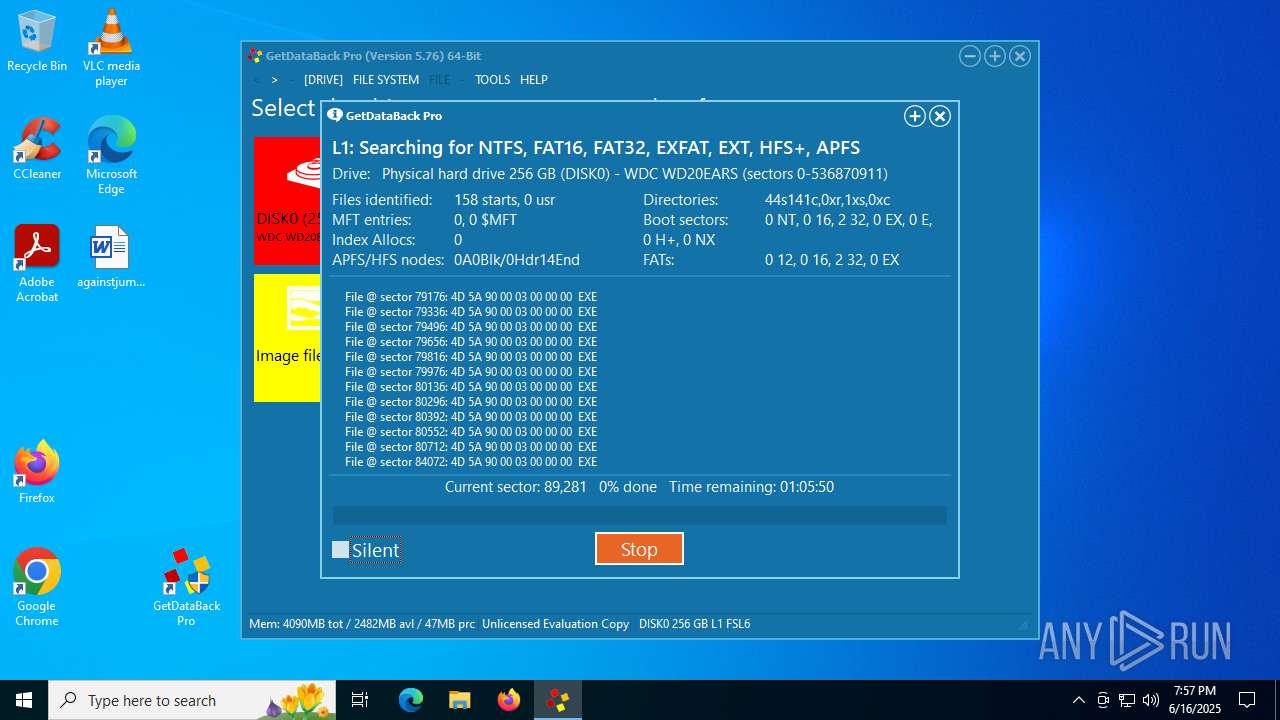Image resolution: width=1280 pixels, height=720 pixels.
Task: Launch Google Chrome from the desktop
Action: point(37,588)
